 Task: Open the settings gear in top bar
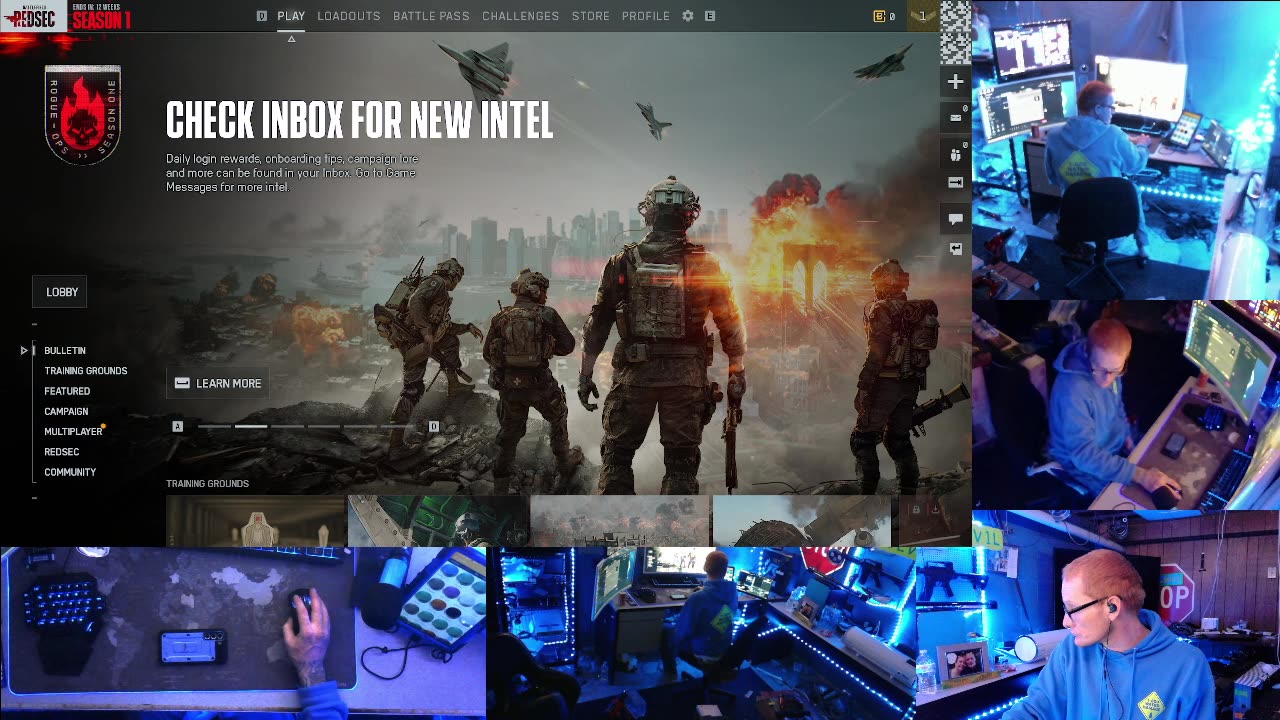pyautogui.click(x=688, y=16)
